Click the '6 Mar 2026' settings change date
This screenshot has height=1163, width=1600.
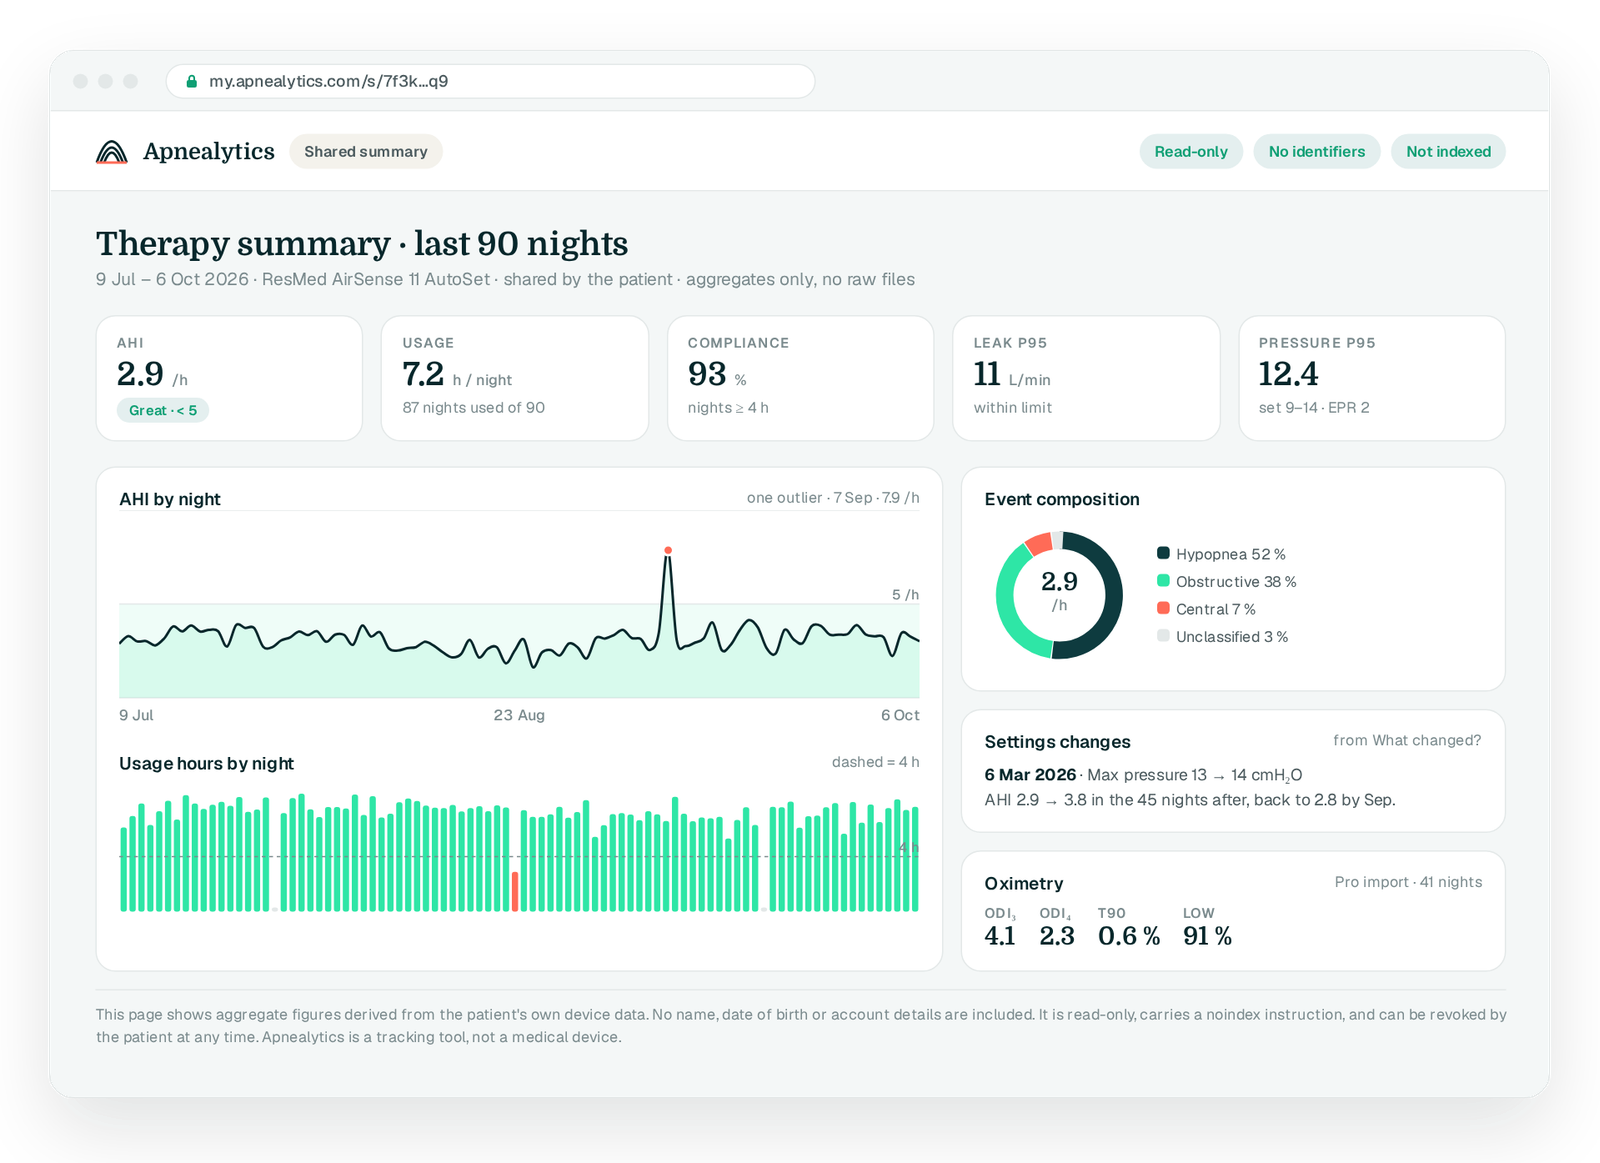(x=1030, y=775)
